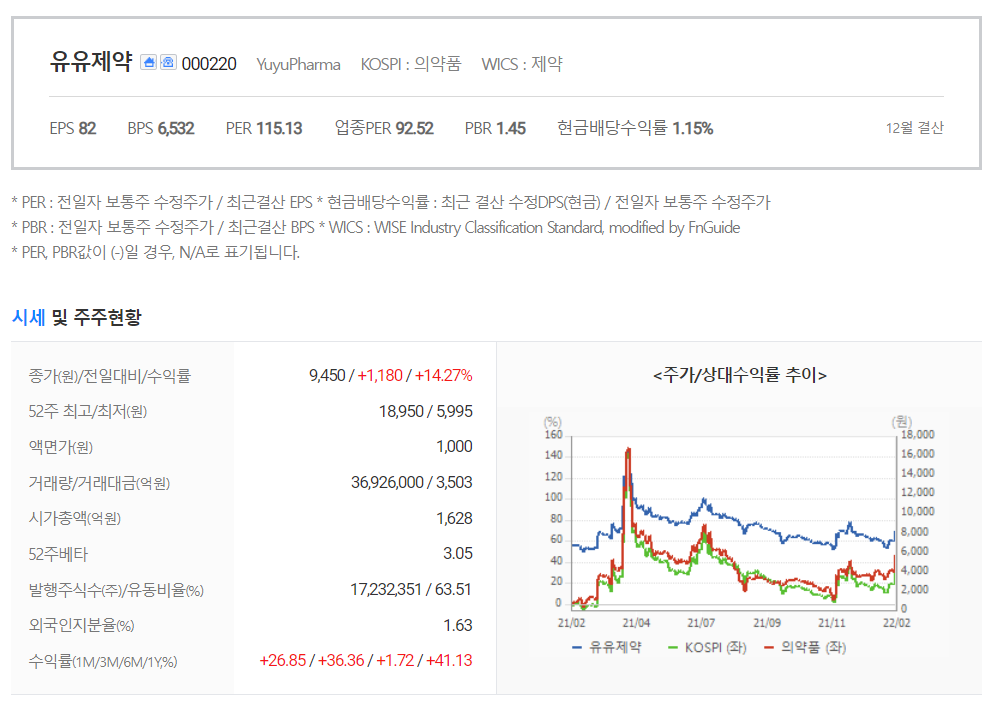Click the 유유제약 chart legend entry
This screenshot has width=995, height=706.
[x=607, y=648]
